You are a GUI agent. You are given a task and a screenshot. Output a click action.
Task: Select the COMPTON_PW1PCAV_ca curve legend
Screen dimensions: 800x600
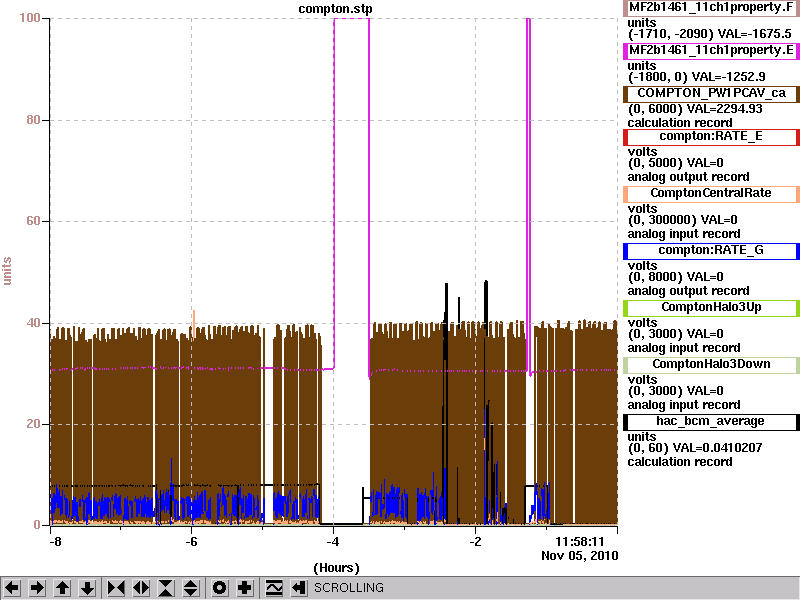(x=711, y=93)
